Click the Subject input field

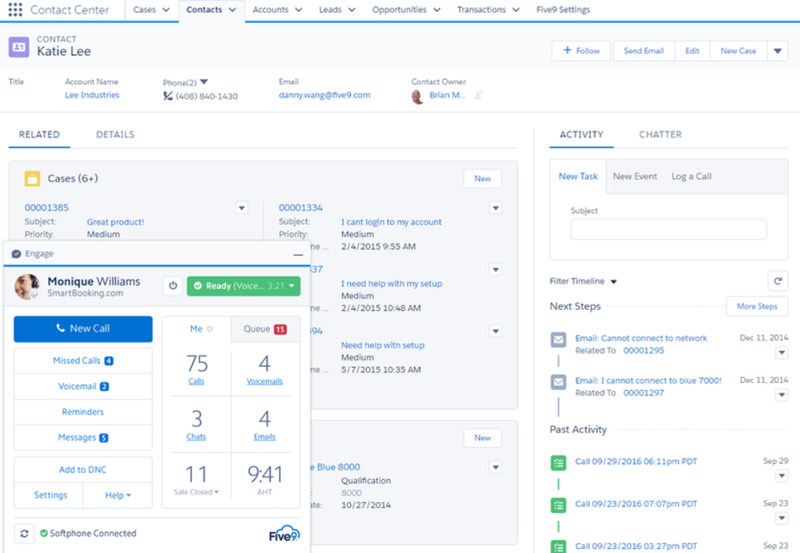tap(668, 230)
